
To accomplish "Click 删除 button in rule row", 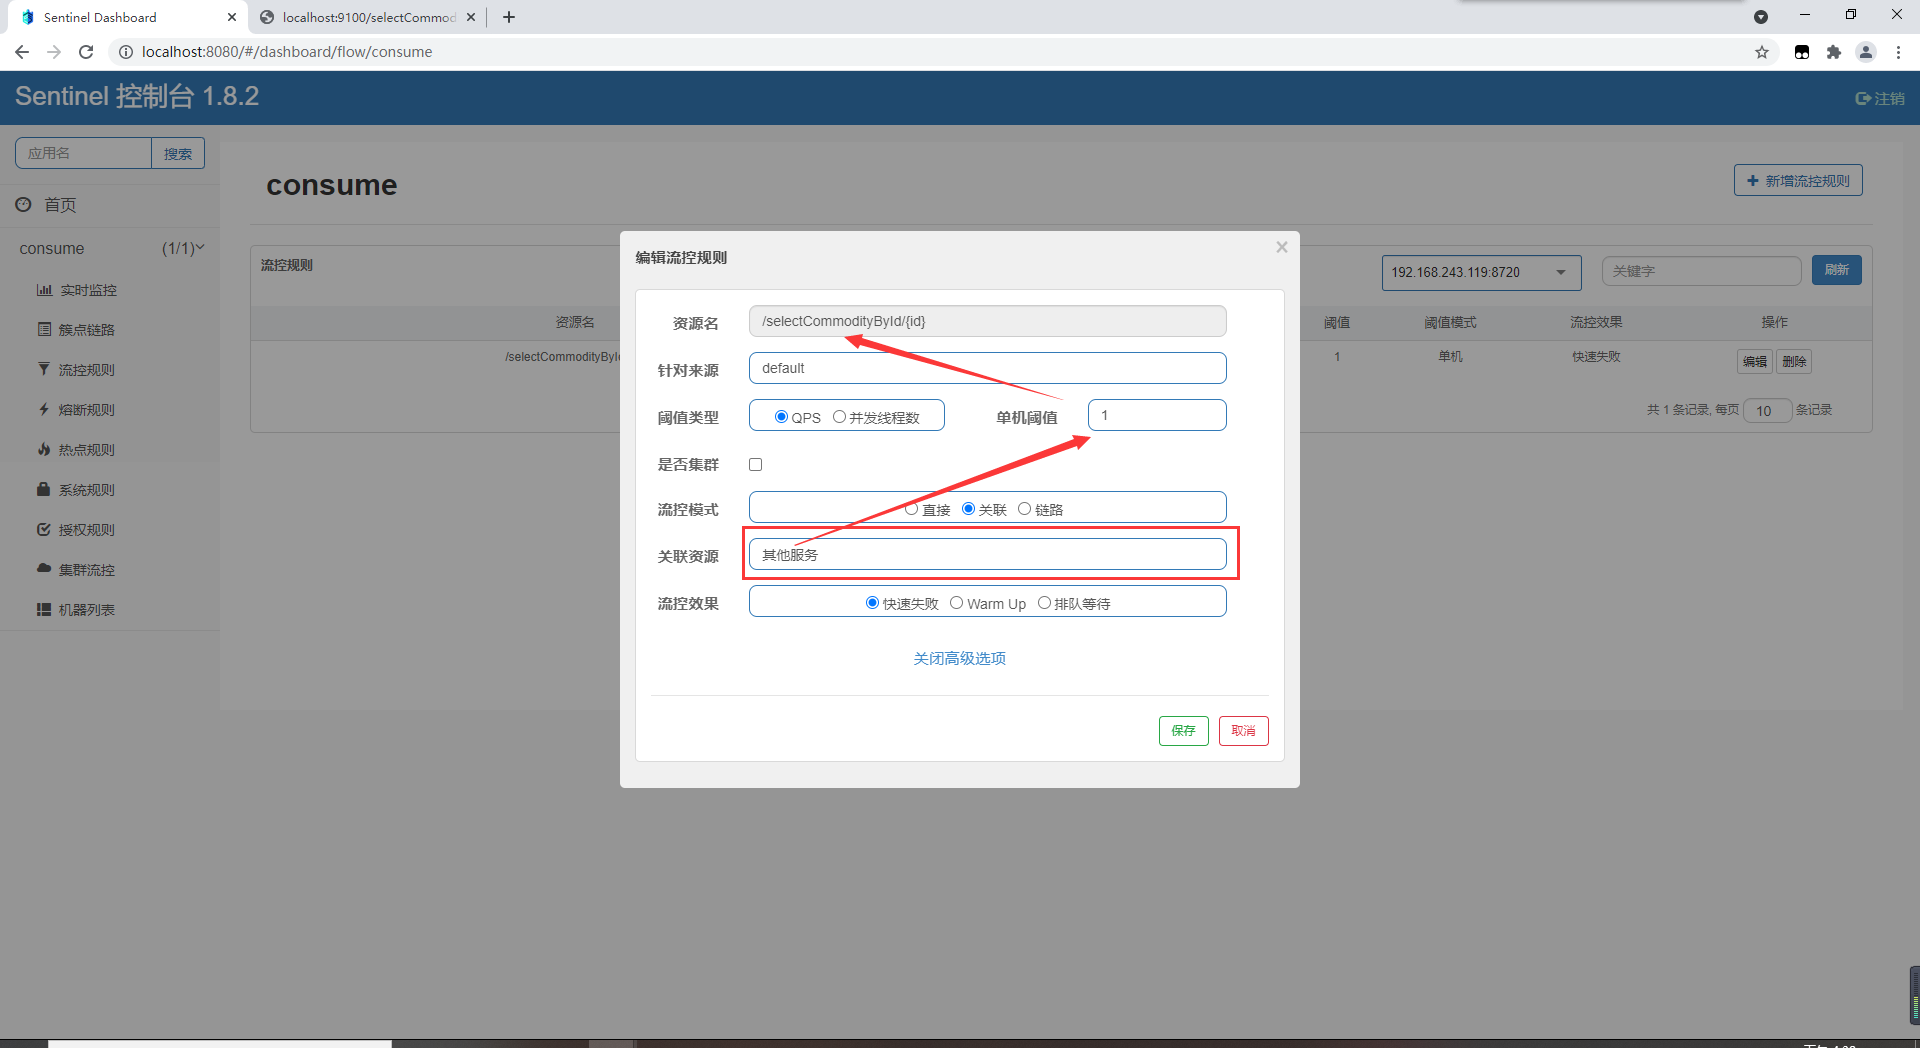I will click(x=1794, y=362).
